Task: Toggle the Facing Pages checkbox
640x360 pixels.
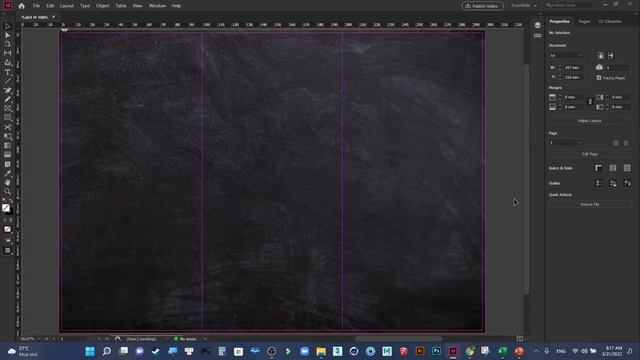Action: click(x=599, y=78)
